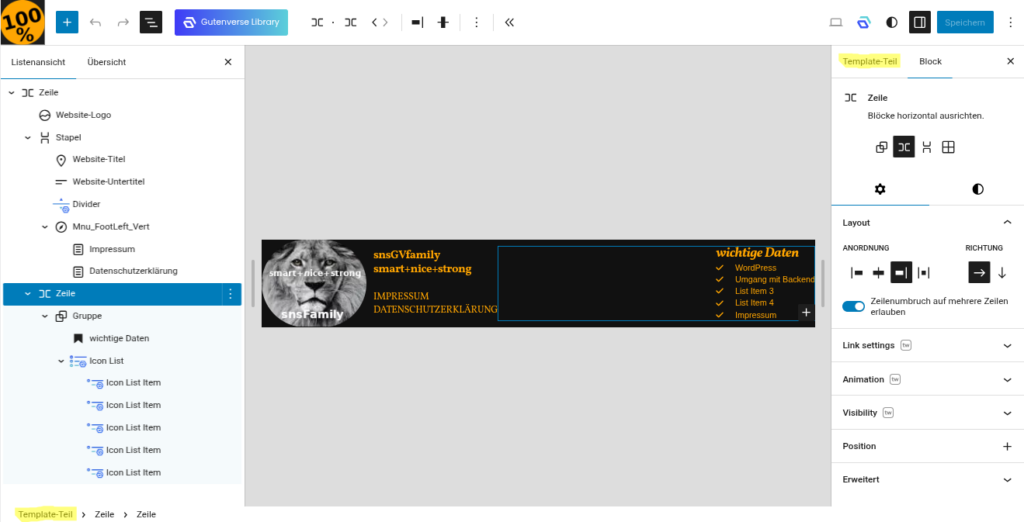Open the Gutenverse Library
1024x522 pixels.
pyautogui.click(x=231, y=22)
